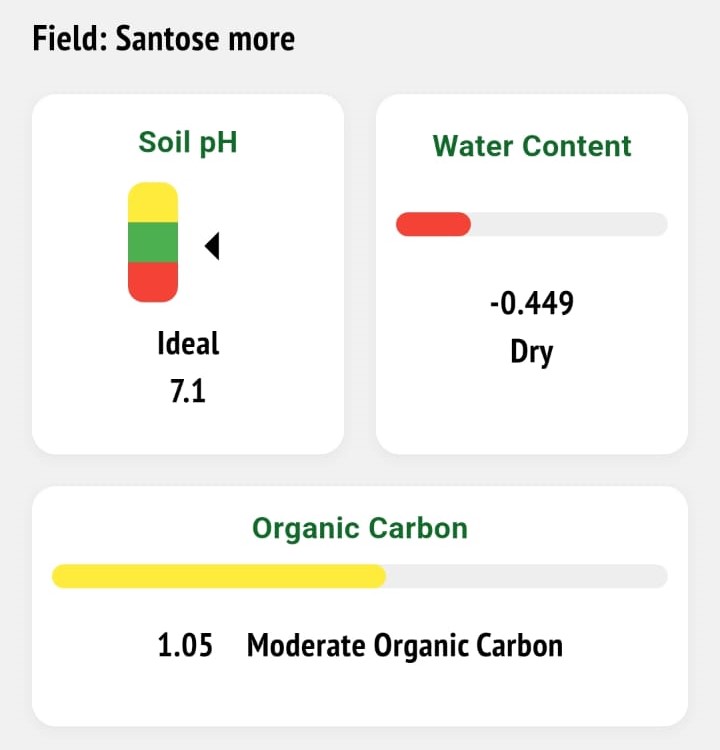Viewport: 720px width, 750px height.
Task: Click the yellow Organic Carbon bar fill
Action: (x=219, y=576)
